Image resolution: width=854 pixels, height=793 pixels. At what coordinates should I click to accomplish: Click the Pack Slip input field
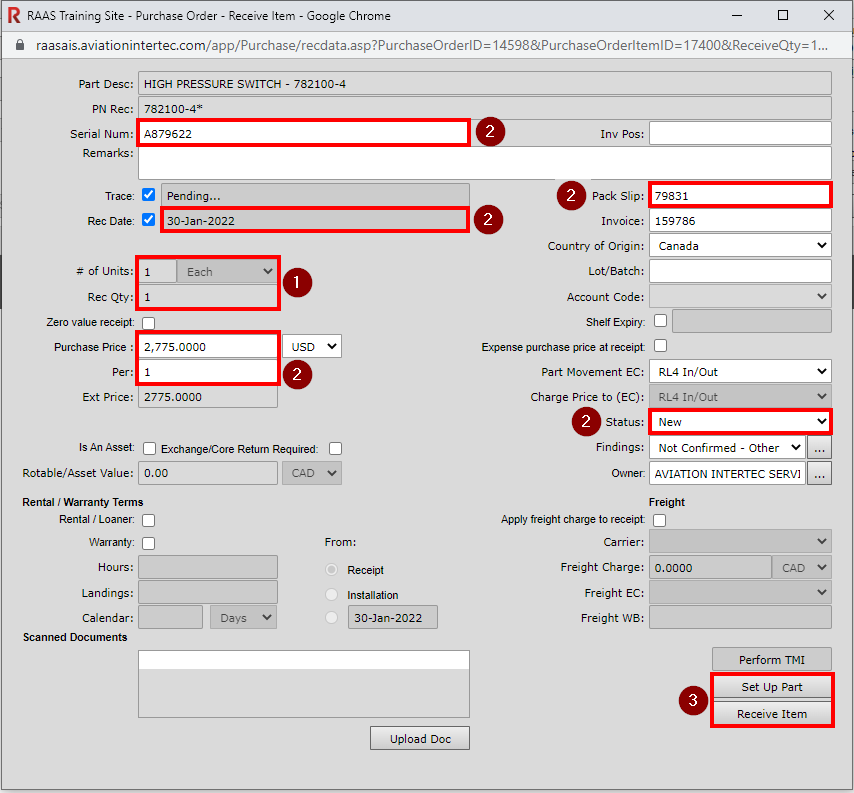(x=740, y=196)
